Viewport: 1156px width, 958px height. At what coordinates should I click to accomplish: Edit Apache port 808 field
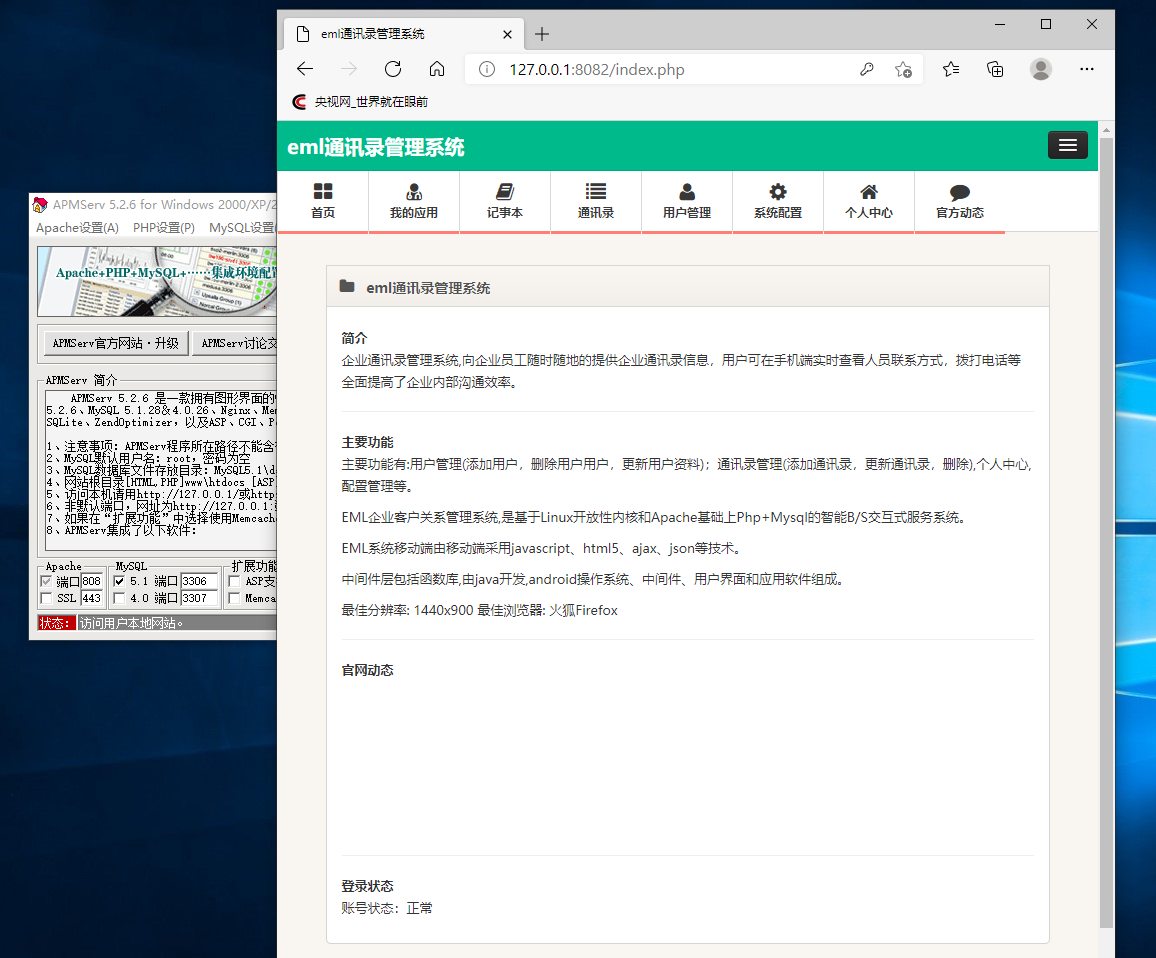pos(91,581)
